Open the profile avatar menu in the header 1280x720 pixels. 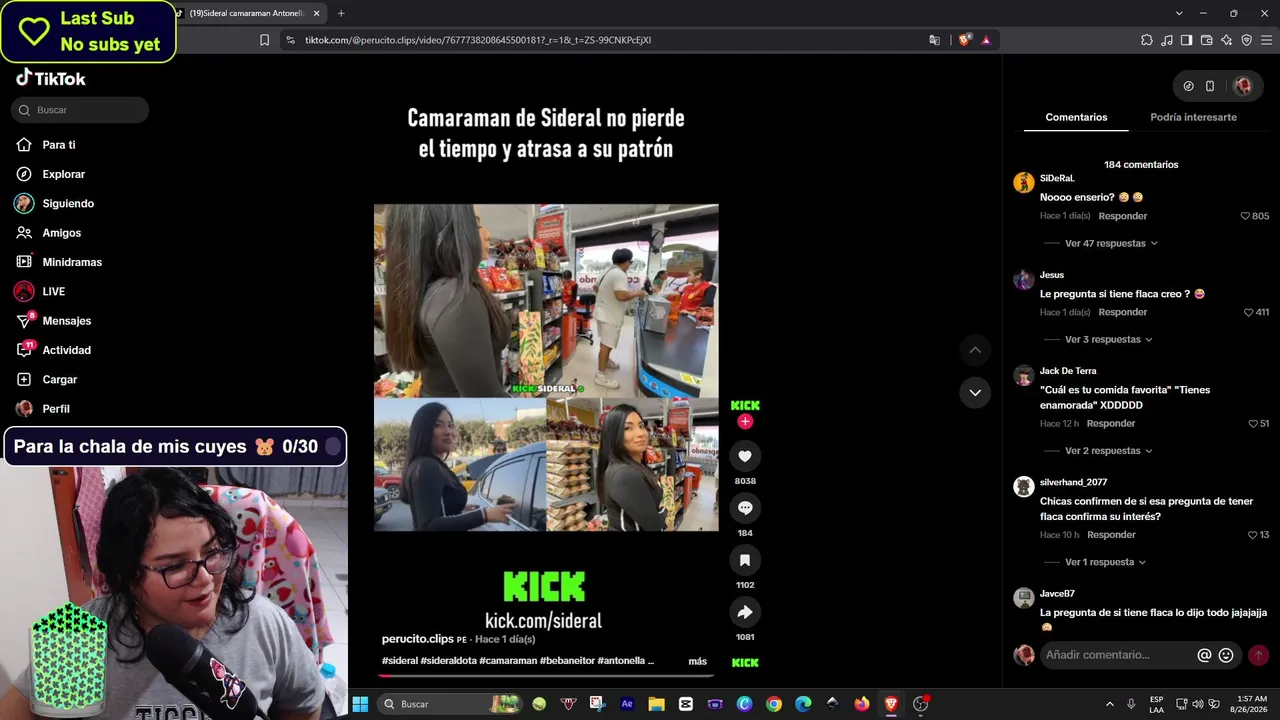coord(1243,86)
